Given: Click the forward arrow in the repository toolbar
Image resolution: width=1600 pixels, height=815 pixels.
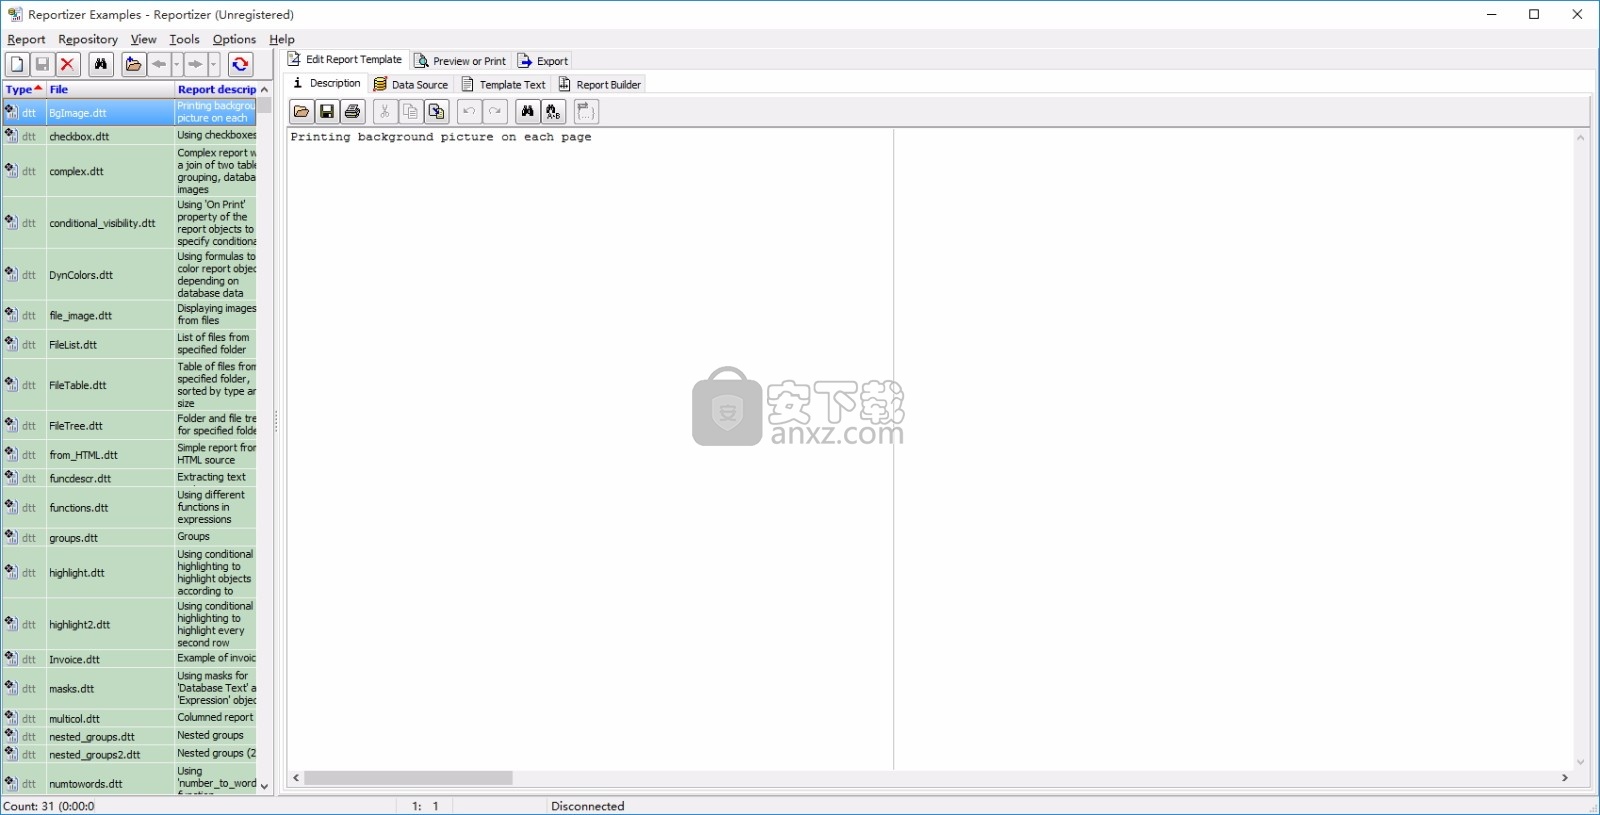Looking at the screenshot, I should [196, 64].
